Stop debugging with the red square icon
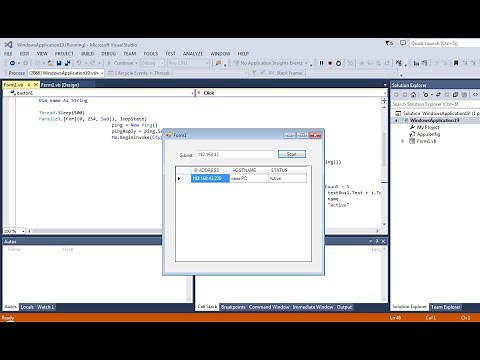 [x=330, y=63]
